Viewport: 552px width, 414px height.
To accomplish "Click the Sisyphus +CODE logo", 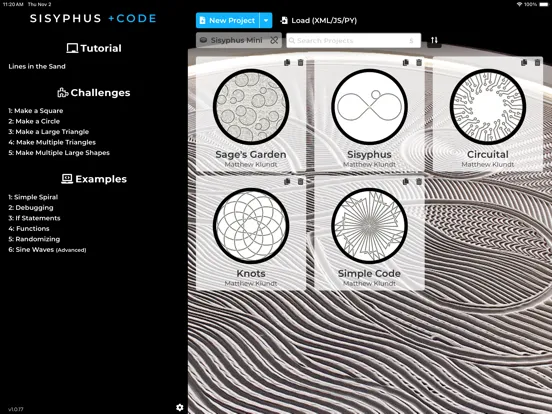I will click(93, 18).
